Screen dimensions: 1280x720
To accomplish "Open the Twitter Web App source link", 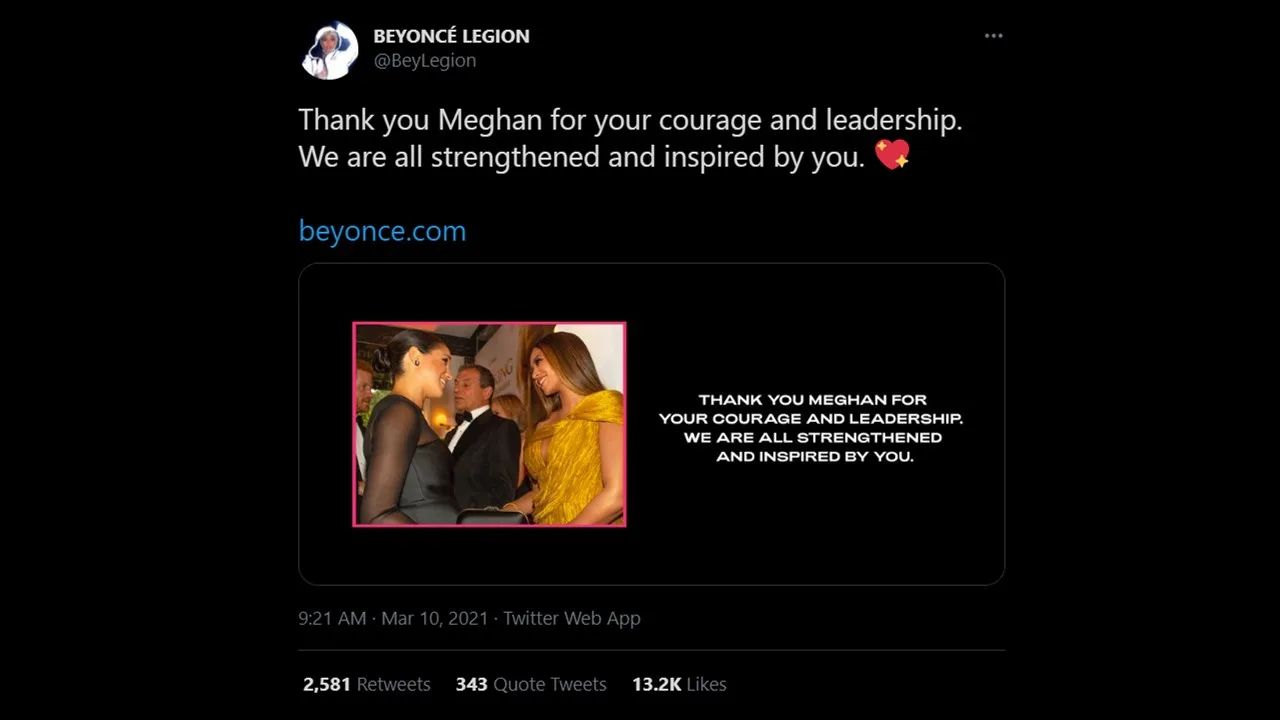I will (571, 618).
